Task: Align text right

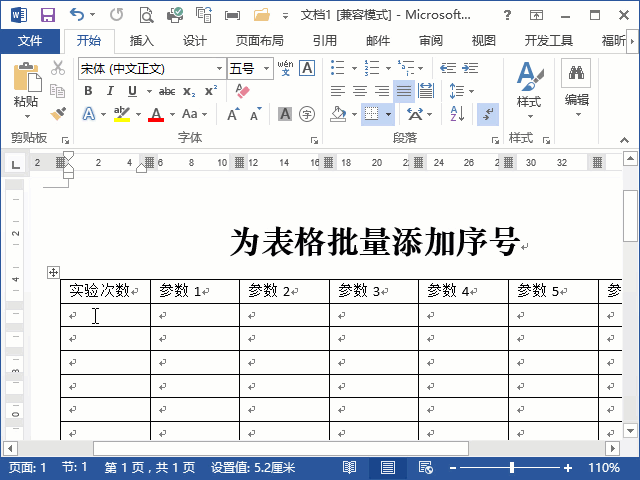Action: tap(382, 91)
